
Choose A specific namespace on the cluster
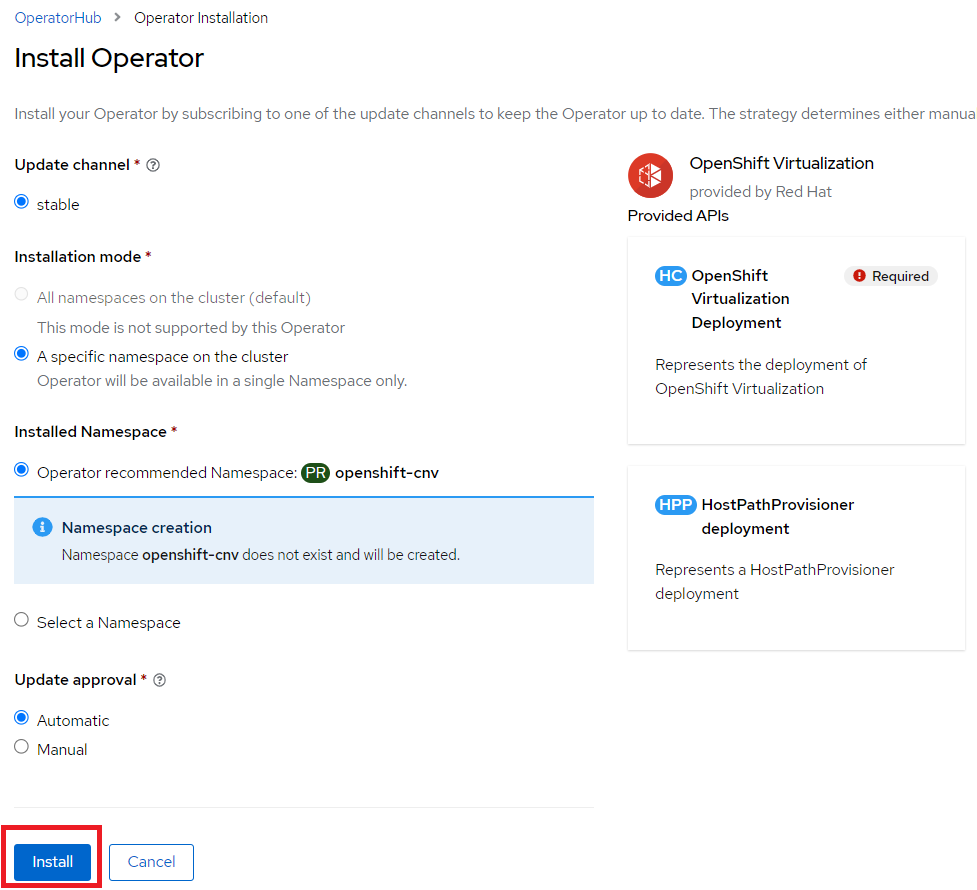click(x=21, y=354)
